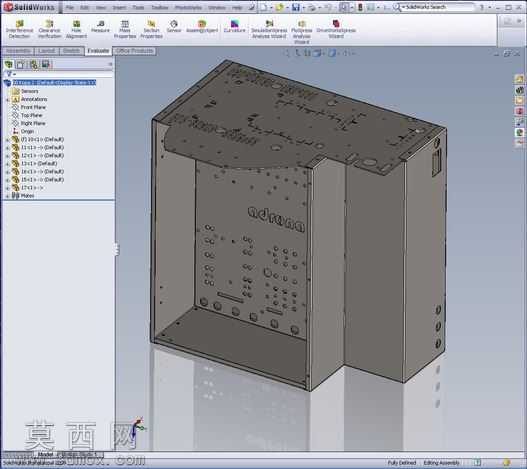Click the Open file icon

point(279,7)
